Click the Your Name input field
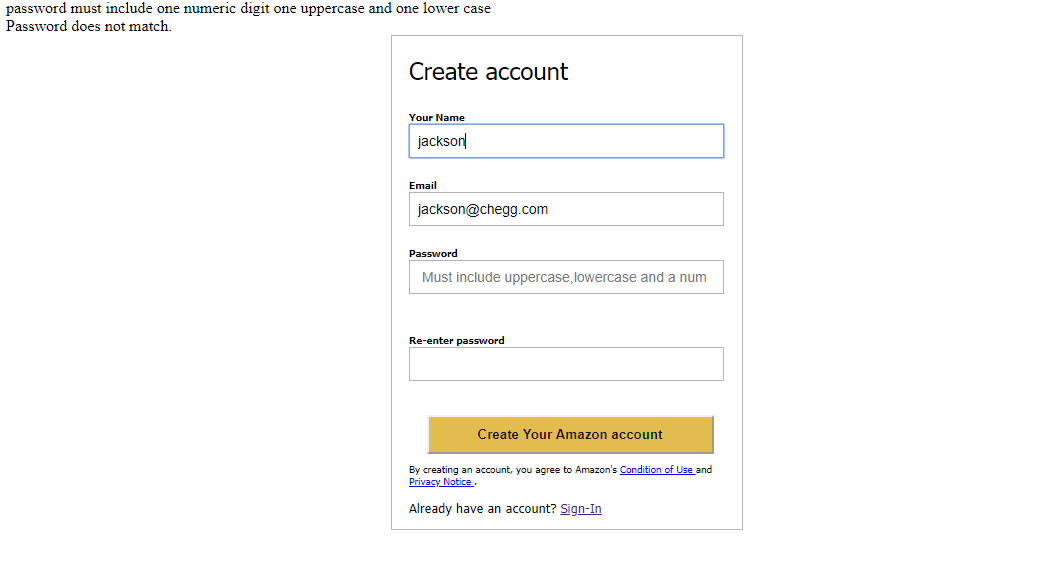1041x568 pixels. (566, 141)
